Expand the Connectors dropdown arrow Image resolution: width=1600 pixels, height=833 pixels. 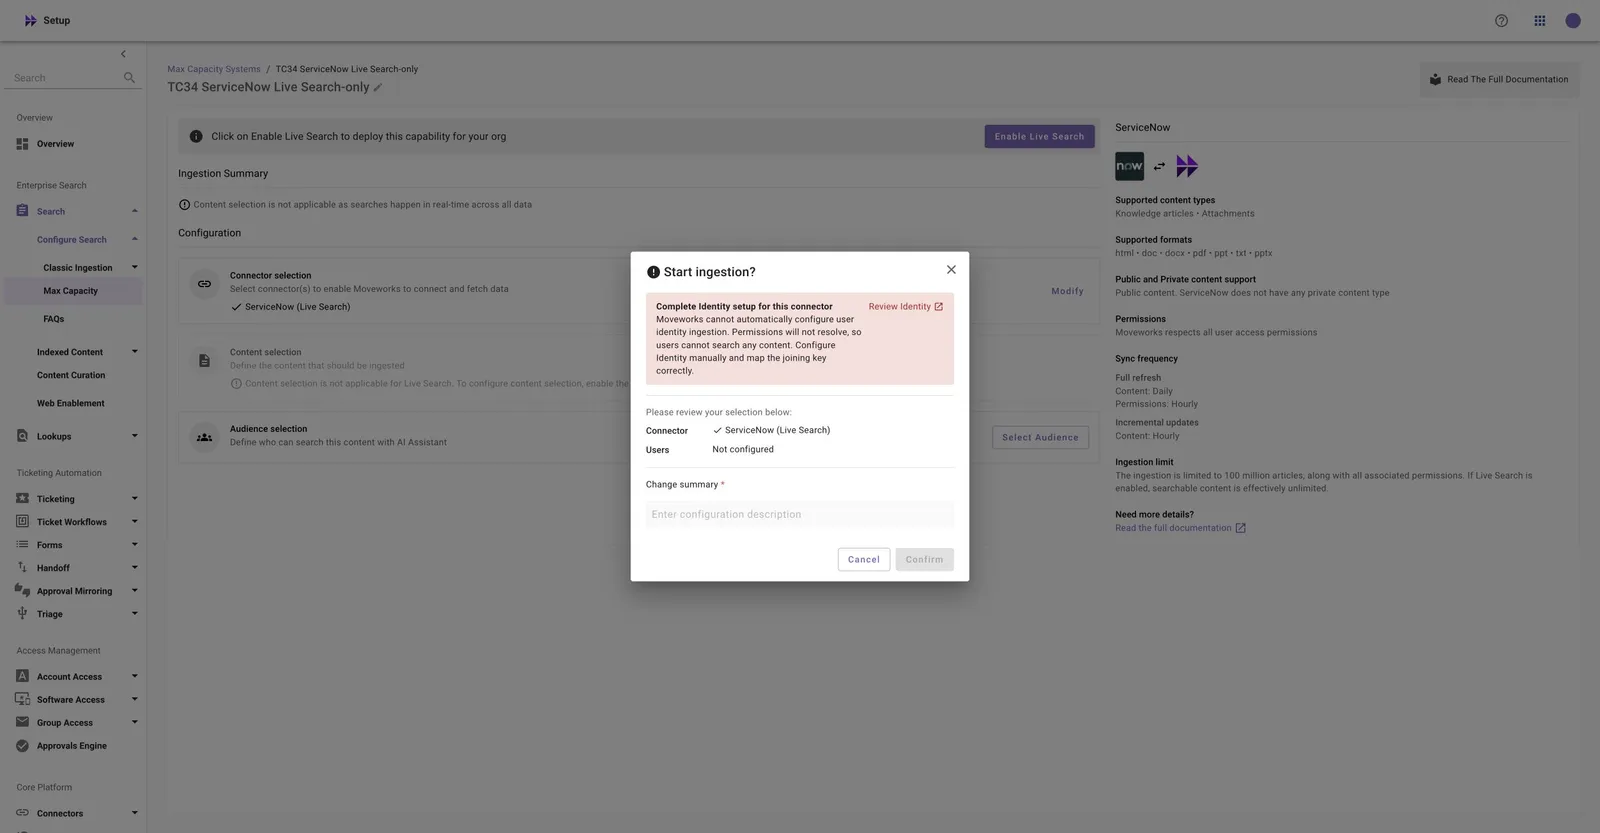point(134,813)
